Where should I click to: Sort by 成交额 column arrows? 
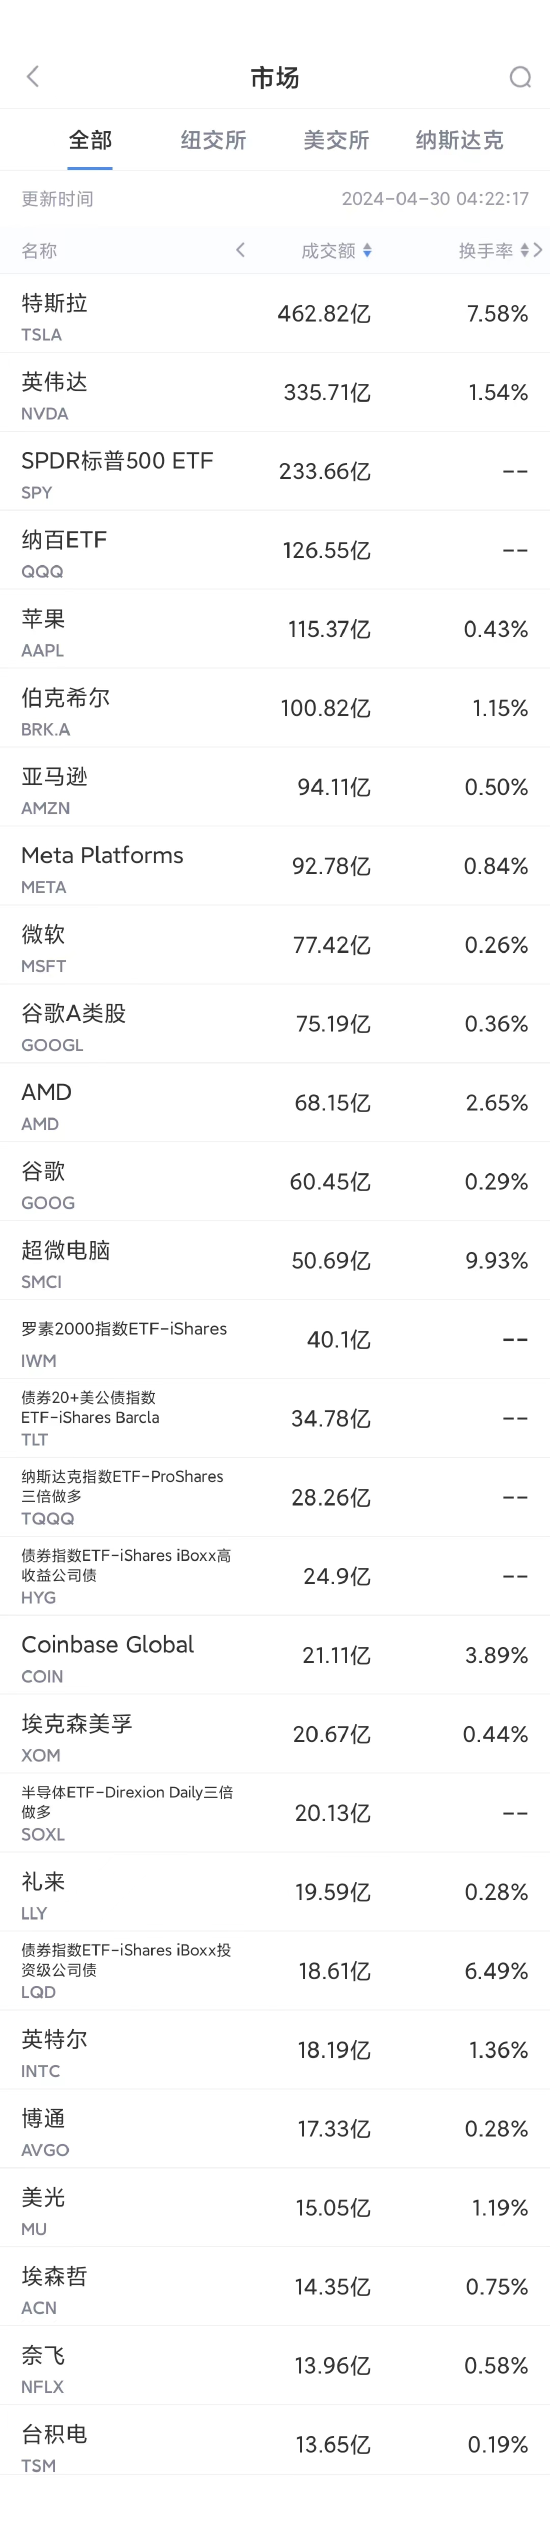(367, 251)
